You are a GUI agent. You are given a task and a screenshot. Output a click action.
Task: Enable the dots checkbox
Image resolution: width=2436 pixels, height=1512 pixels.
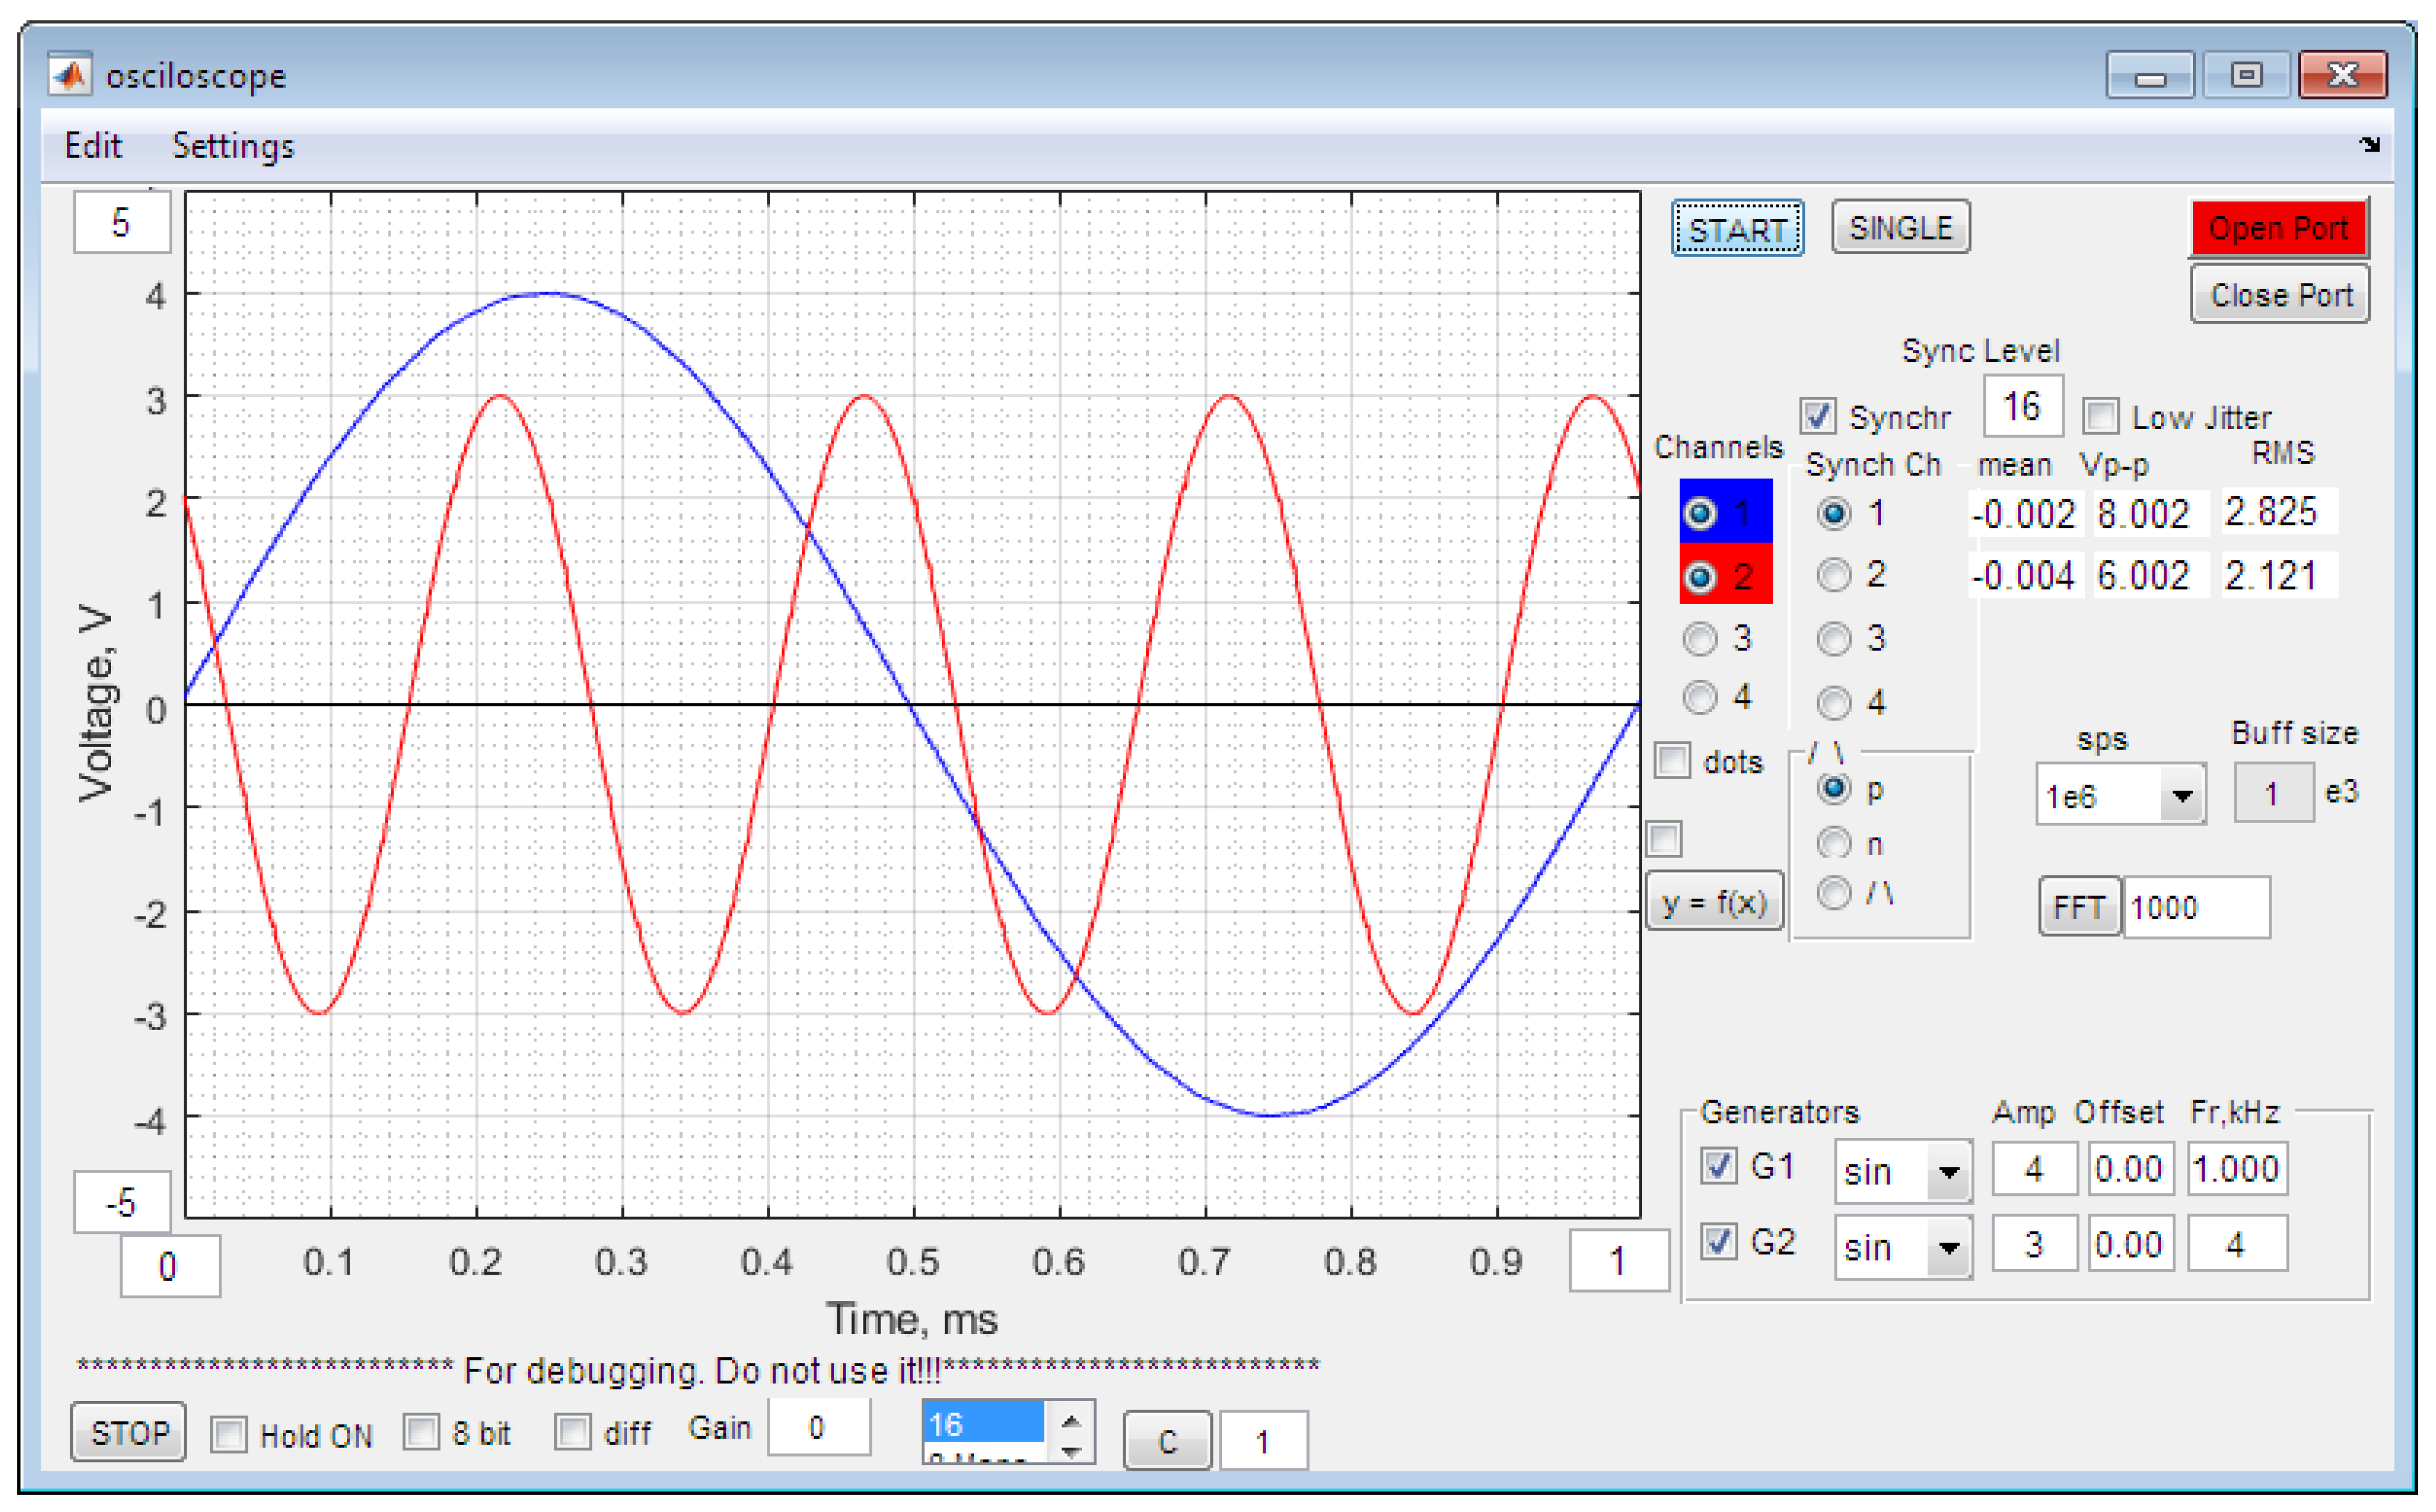pyautogui.click(x=1673, y=761)
